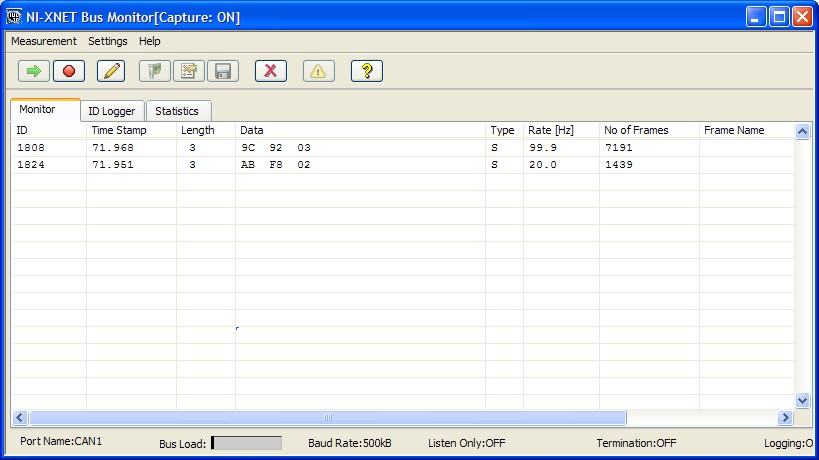Screen dimensions: 819x460
Task: Click the horizontal scrollbar thumb
Action: pos(328,417)
